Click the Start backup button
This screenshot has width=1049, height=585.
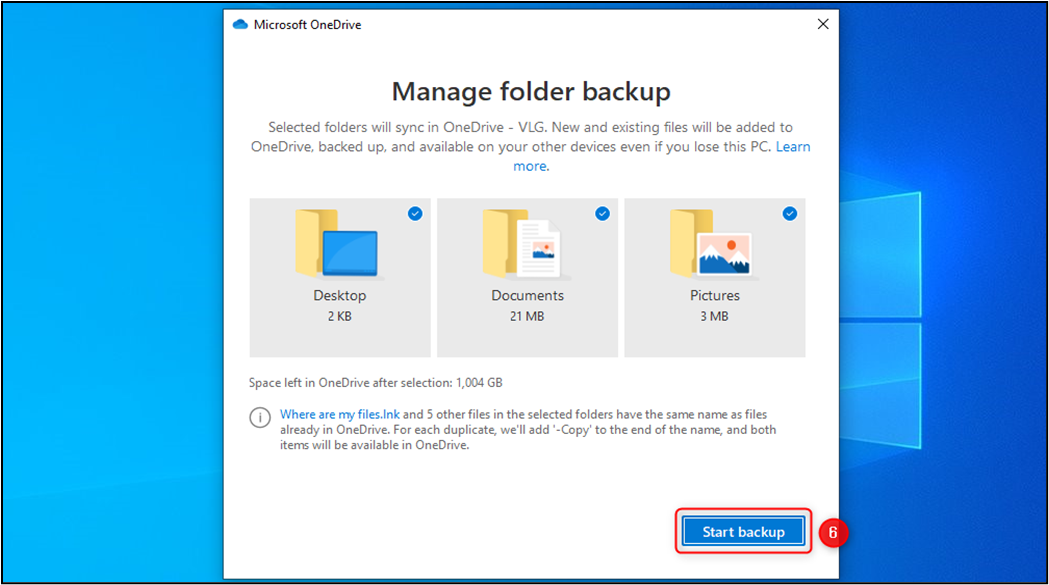(743, 531)
